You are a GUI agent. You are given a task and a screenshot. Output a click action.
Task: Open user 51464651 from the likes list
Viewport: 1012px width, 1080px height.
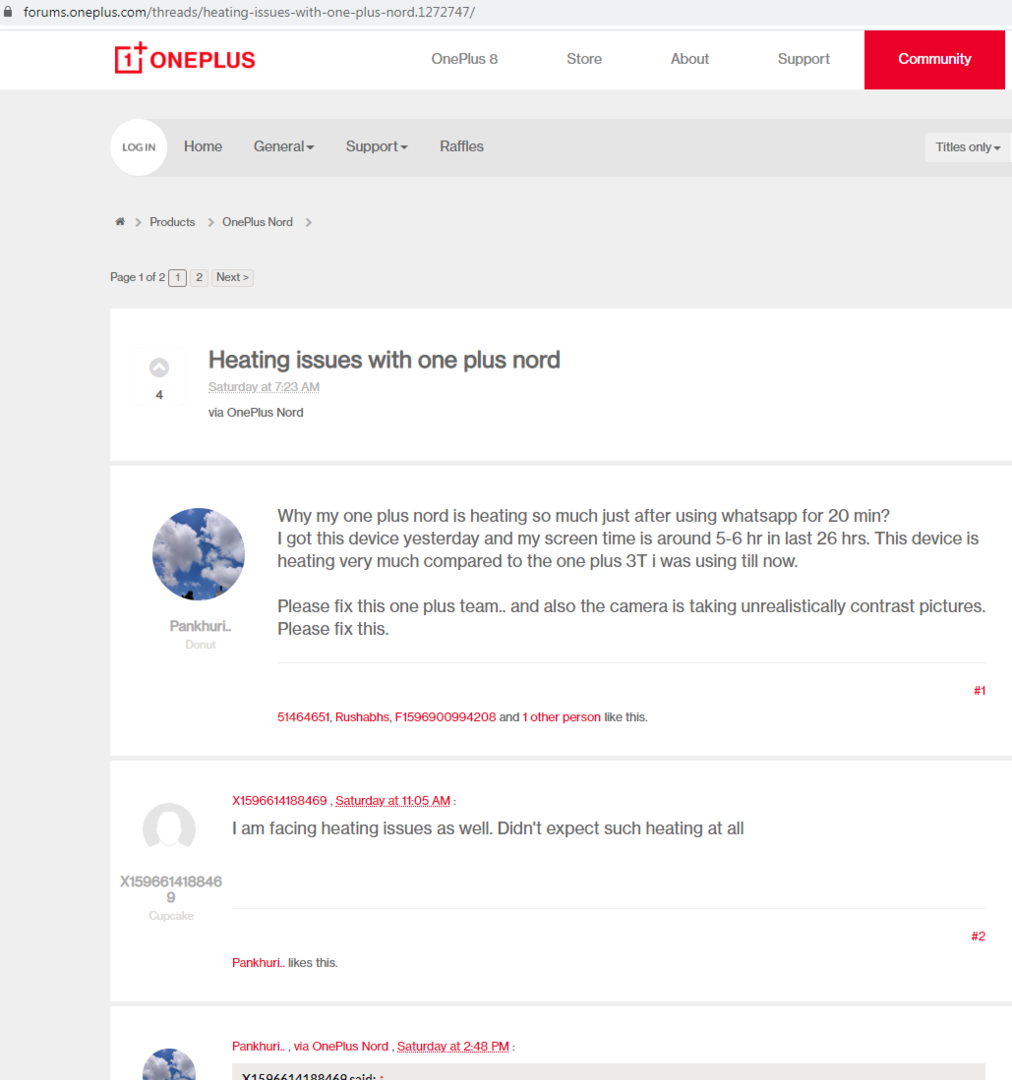[x=303, y=717]
